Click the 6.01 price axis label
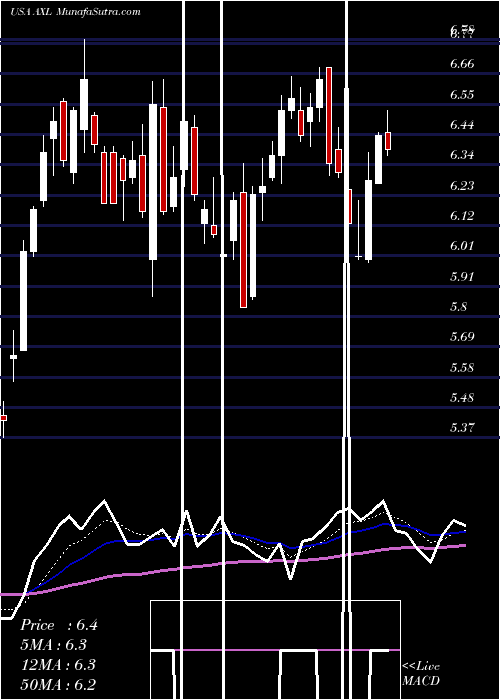Viewport: 500px width, 700px height. tap(462, 246)
